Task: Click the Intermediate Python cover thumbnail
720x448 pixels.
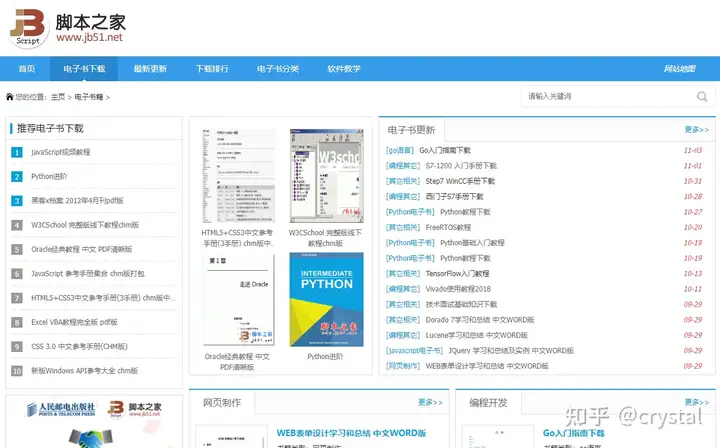Action: 326,299
